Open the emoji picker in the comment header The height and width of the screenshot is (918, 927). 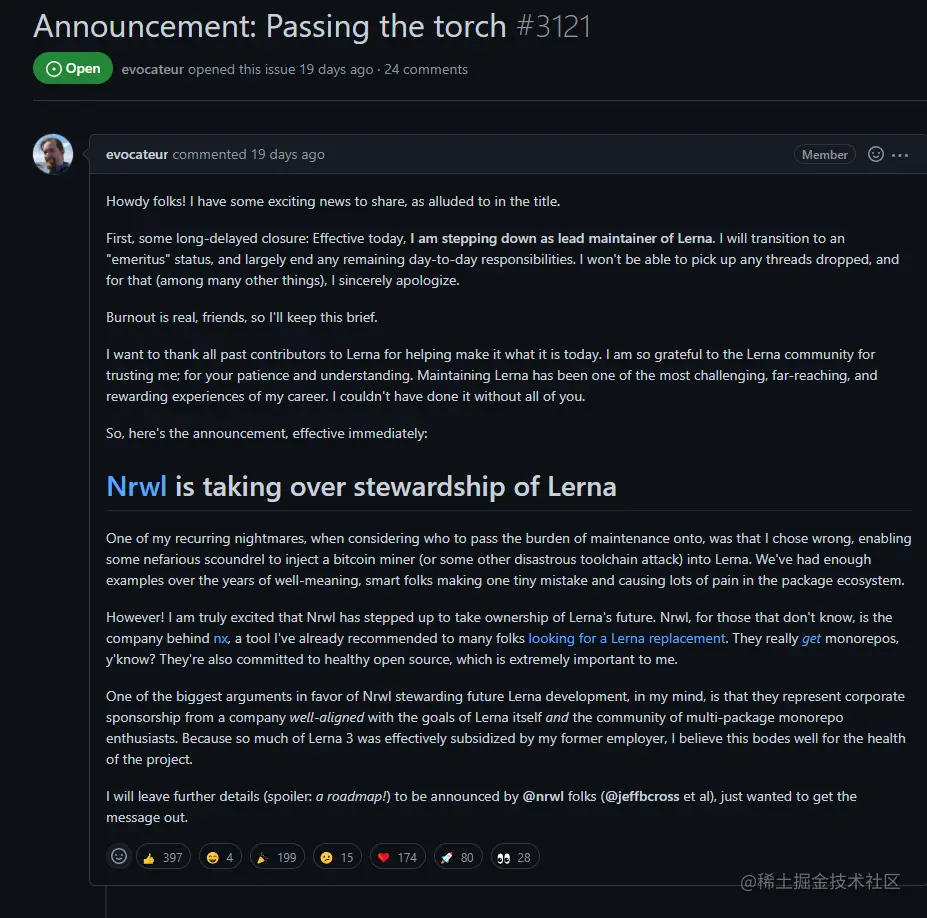[x=876, y=155]
